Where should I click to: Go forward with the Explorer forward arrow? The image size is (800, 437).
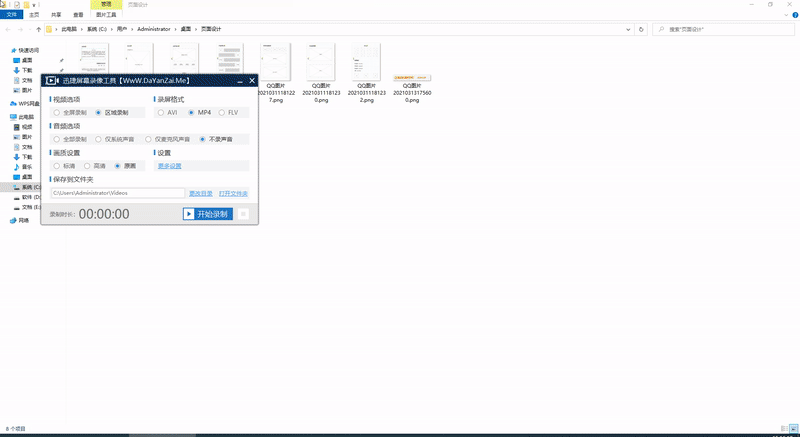click(x=20, y=30)
